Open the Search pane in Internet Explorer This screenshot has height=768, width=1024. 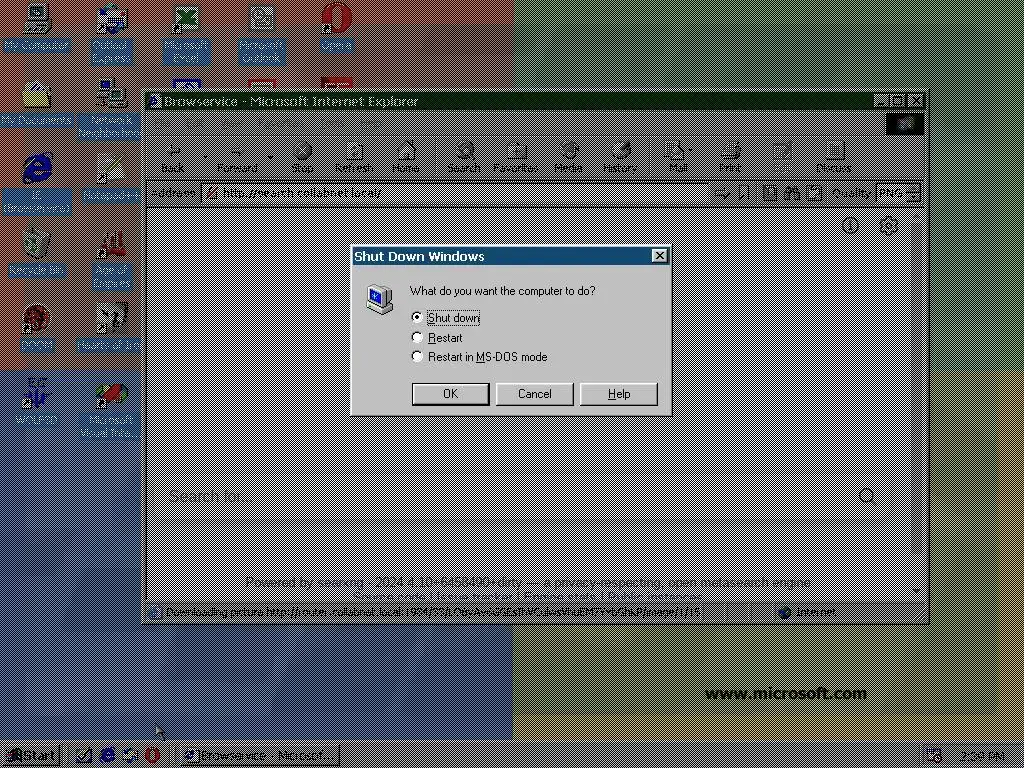464,157
